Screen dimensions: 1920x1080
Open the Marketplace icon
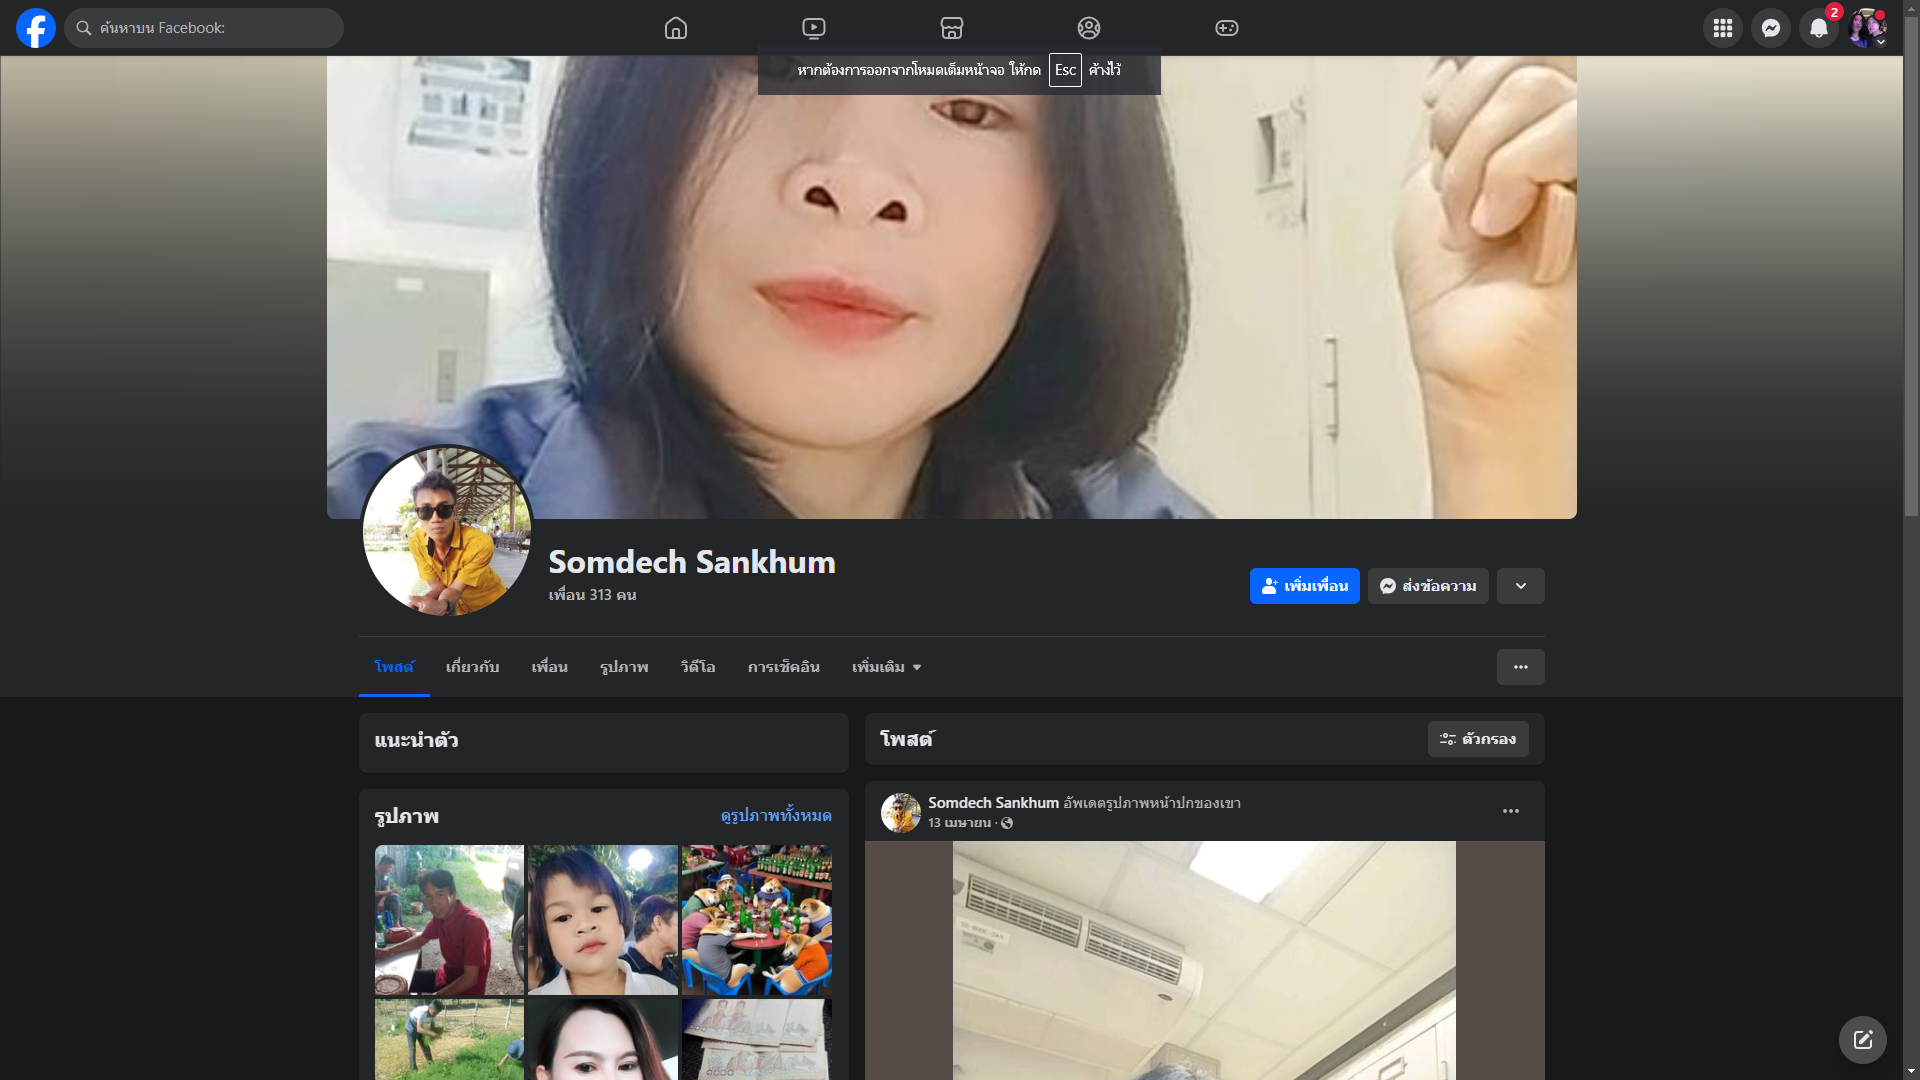pyautogui.click(x=952, y=28)
